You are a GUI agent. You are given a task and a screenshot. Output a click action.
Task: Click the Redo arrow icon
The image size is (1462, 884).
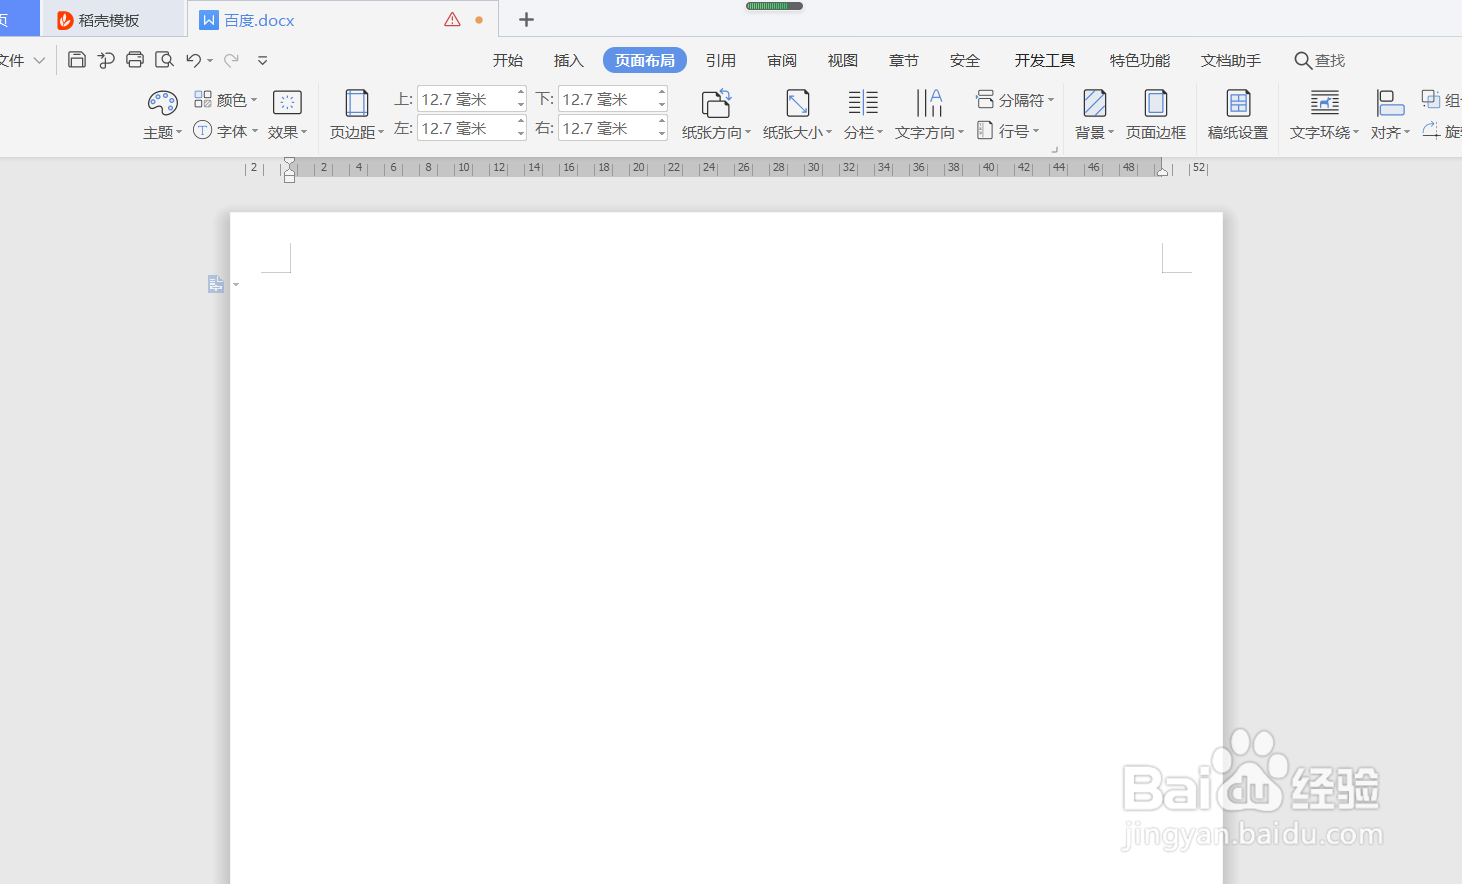(231, 60)
